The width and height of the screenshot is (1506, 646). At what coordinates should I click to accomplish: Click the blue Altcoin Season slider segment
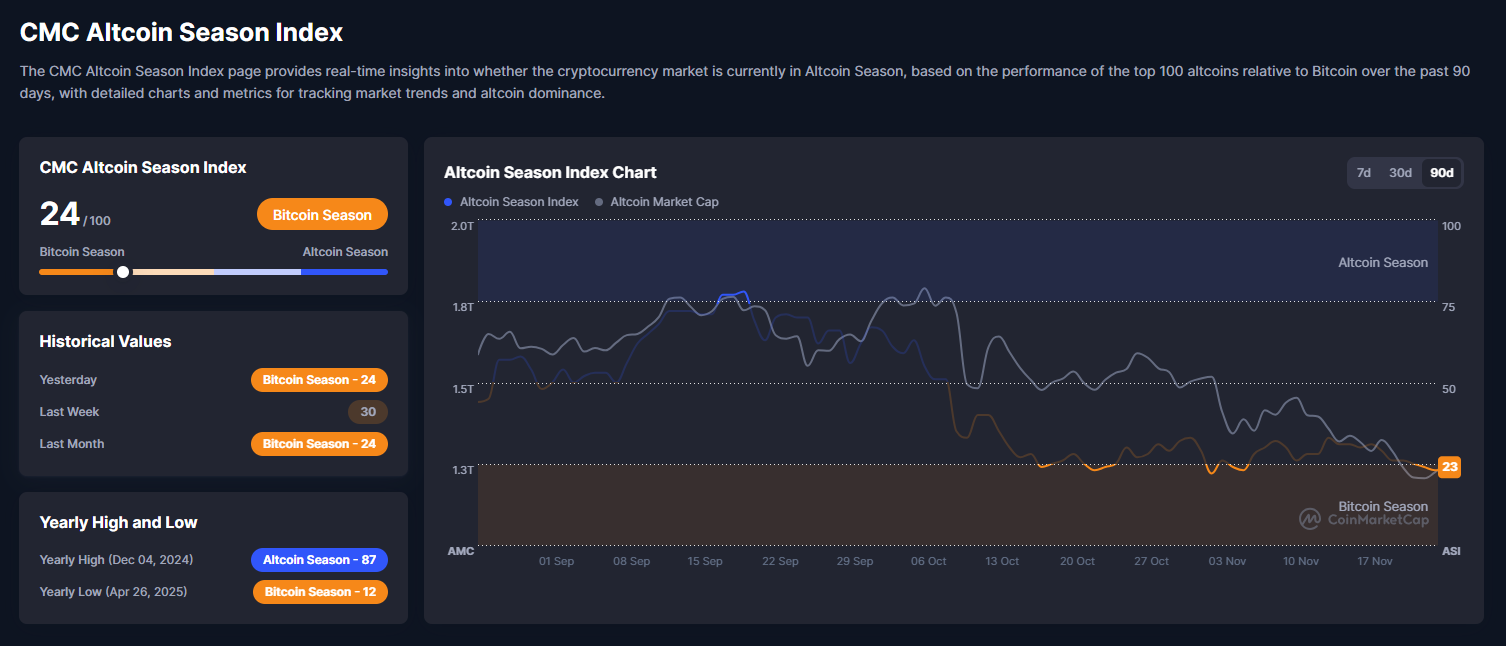tap(344, 272)
